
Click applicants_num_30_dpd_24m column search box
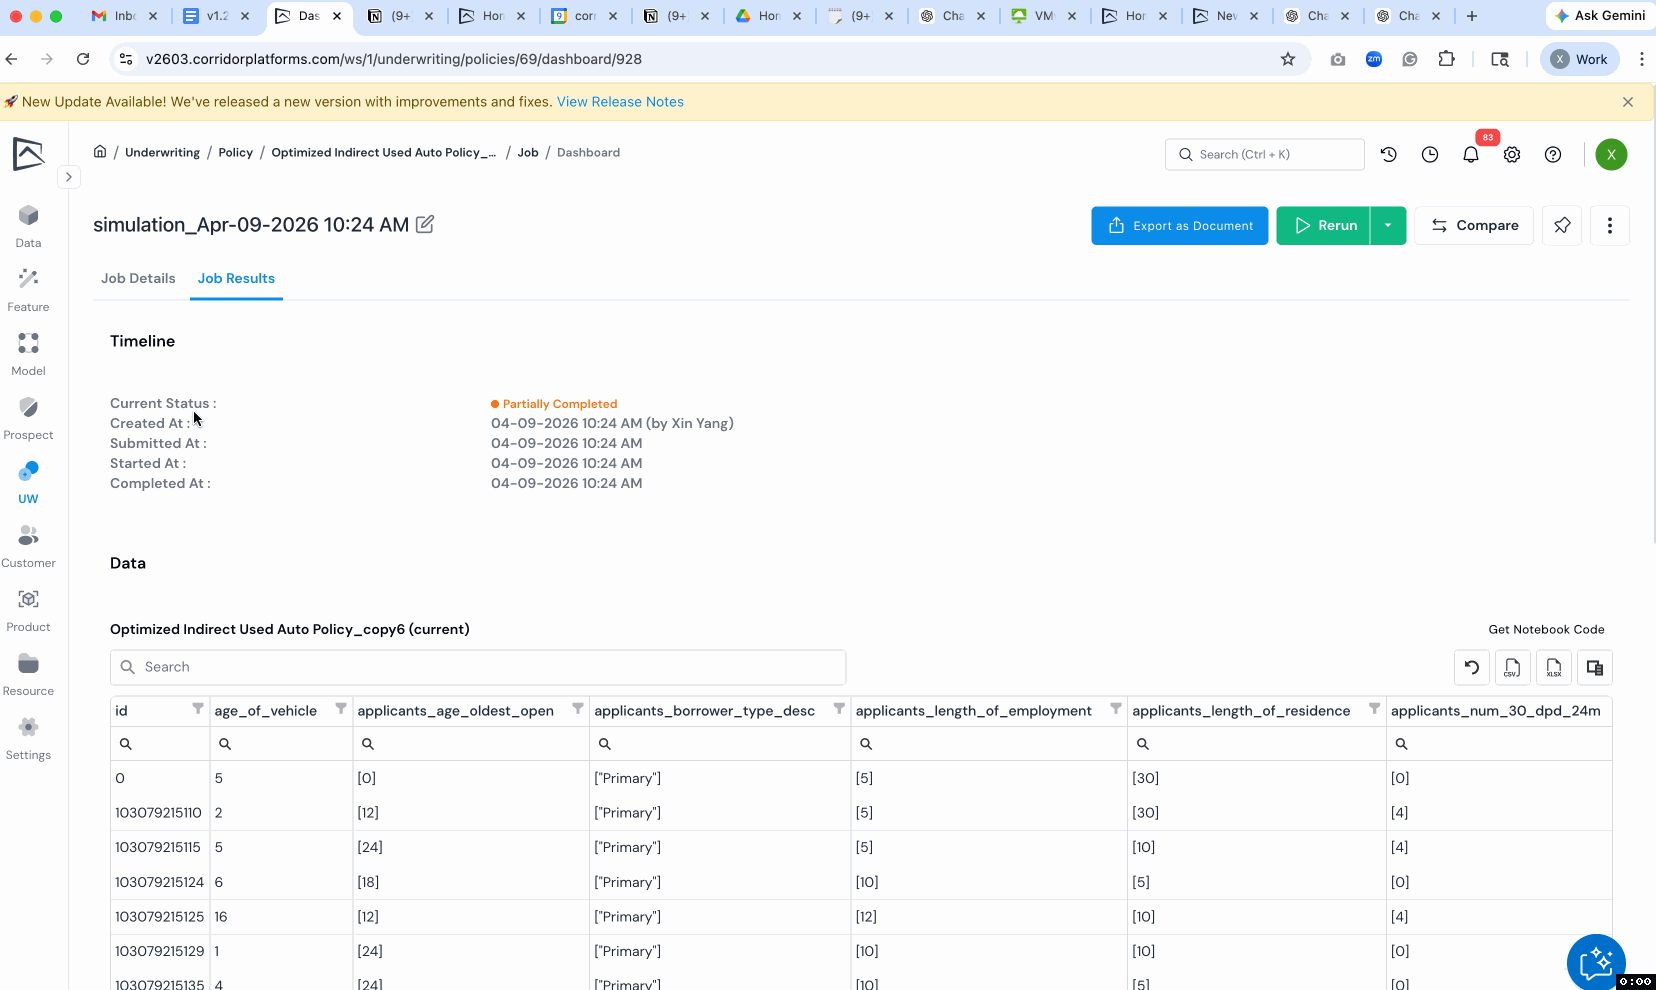click(1499, 744)
